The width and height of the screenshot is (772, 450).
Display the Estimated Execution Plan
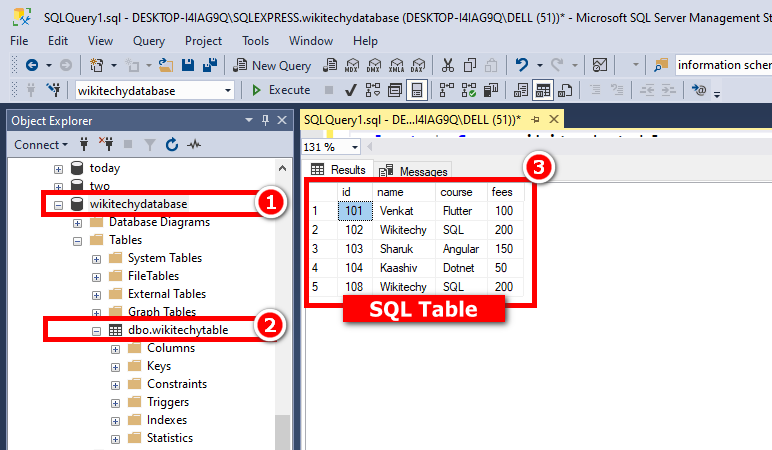(373, 90)
